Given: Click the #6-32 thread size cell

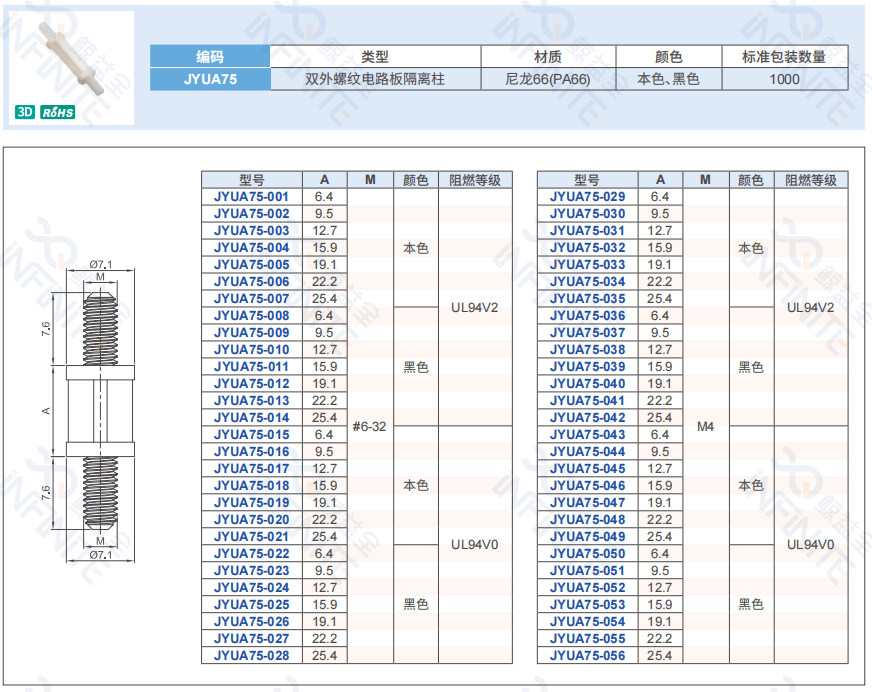Looking at the screenshot, I should click(x=369, y=426).
